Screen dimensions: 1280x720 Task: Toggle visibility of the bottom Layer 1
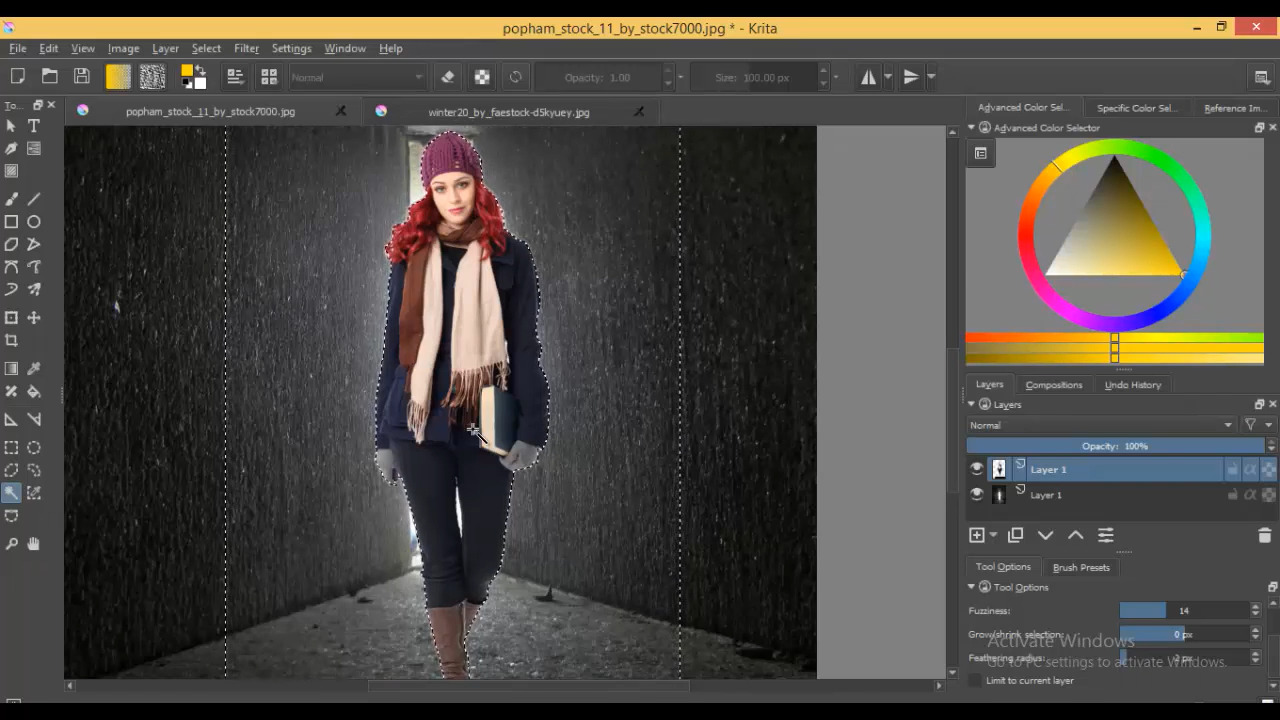[977, 495]
